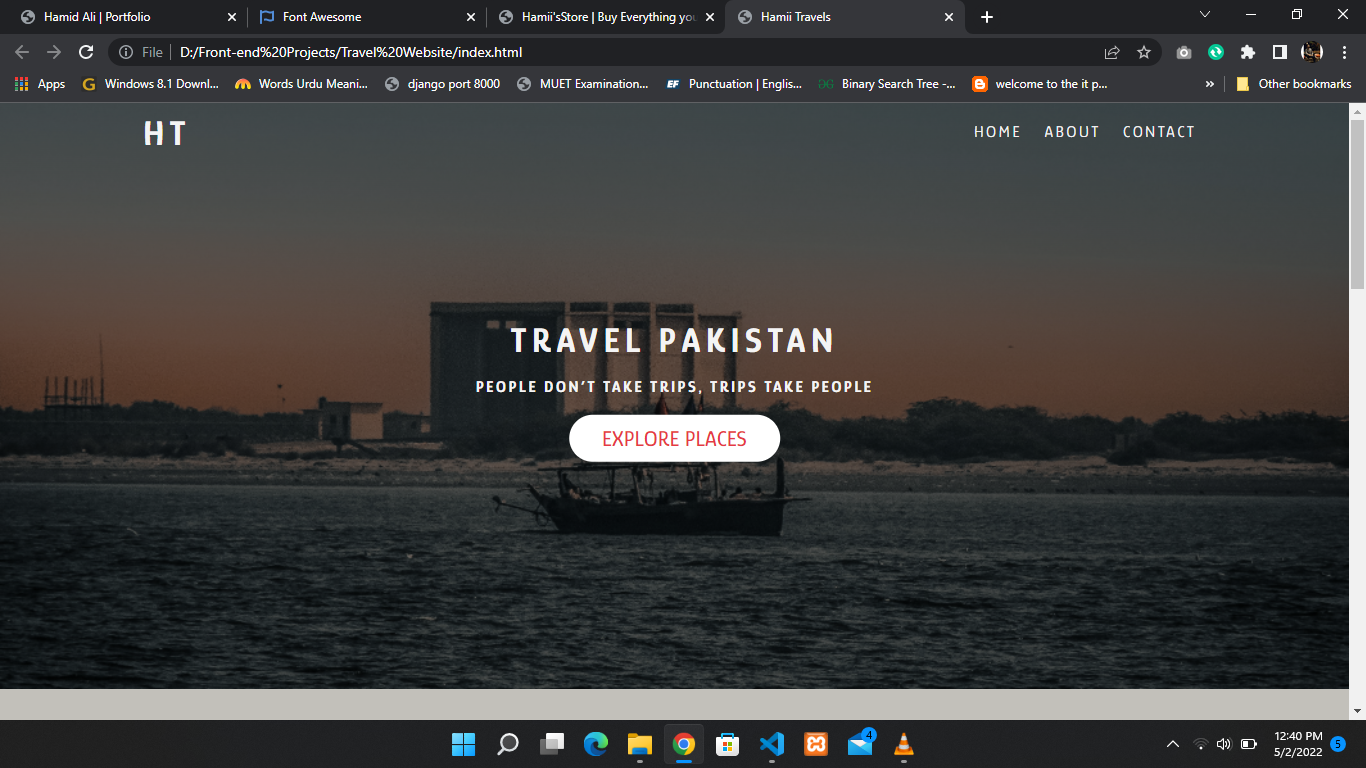This screenshot has height=768, width=1366.
Task: Open the XAMPP taskbar icon
Action: [815, 744]
